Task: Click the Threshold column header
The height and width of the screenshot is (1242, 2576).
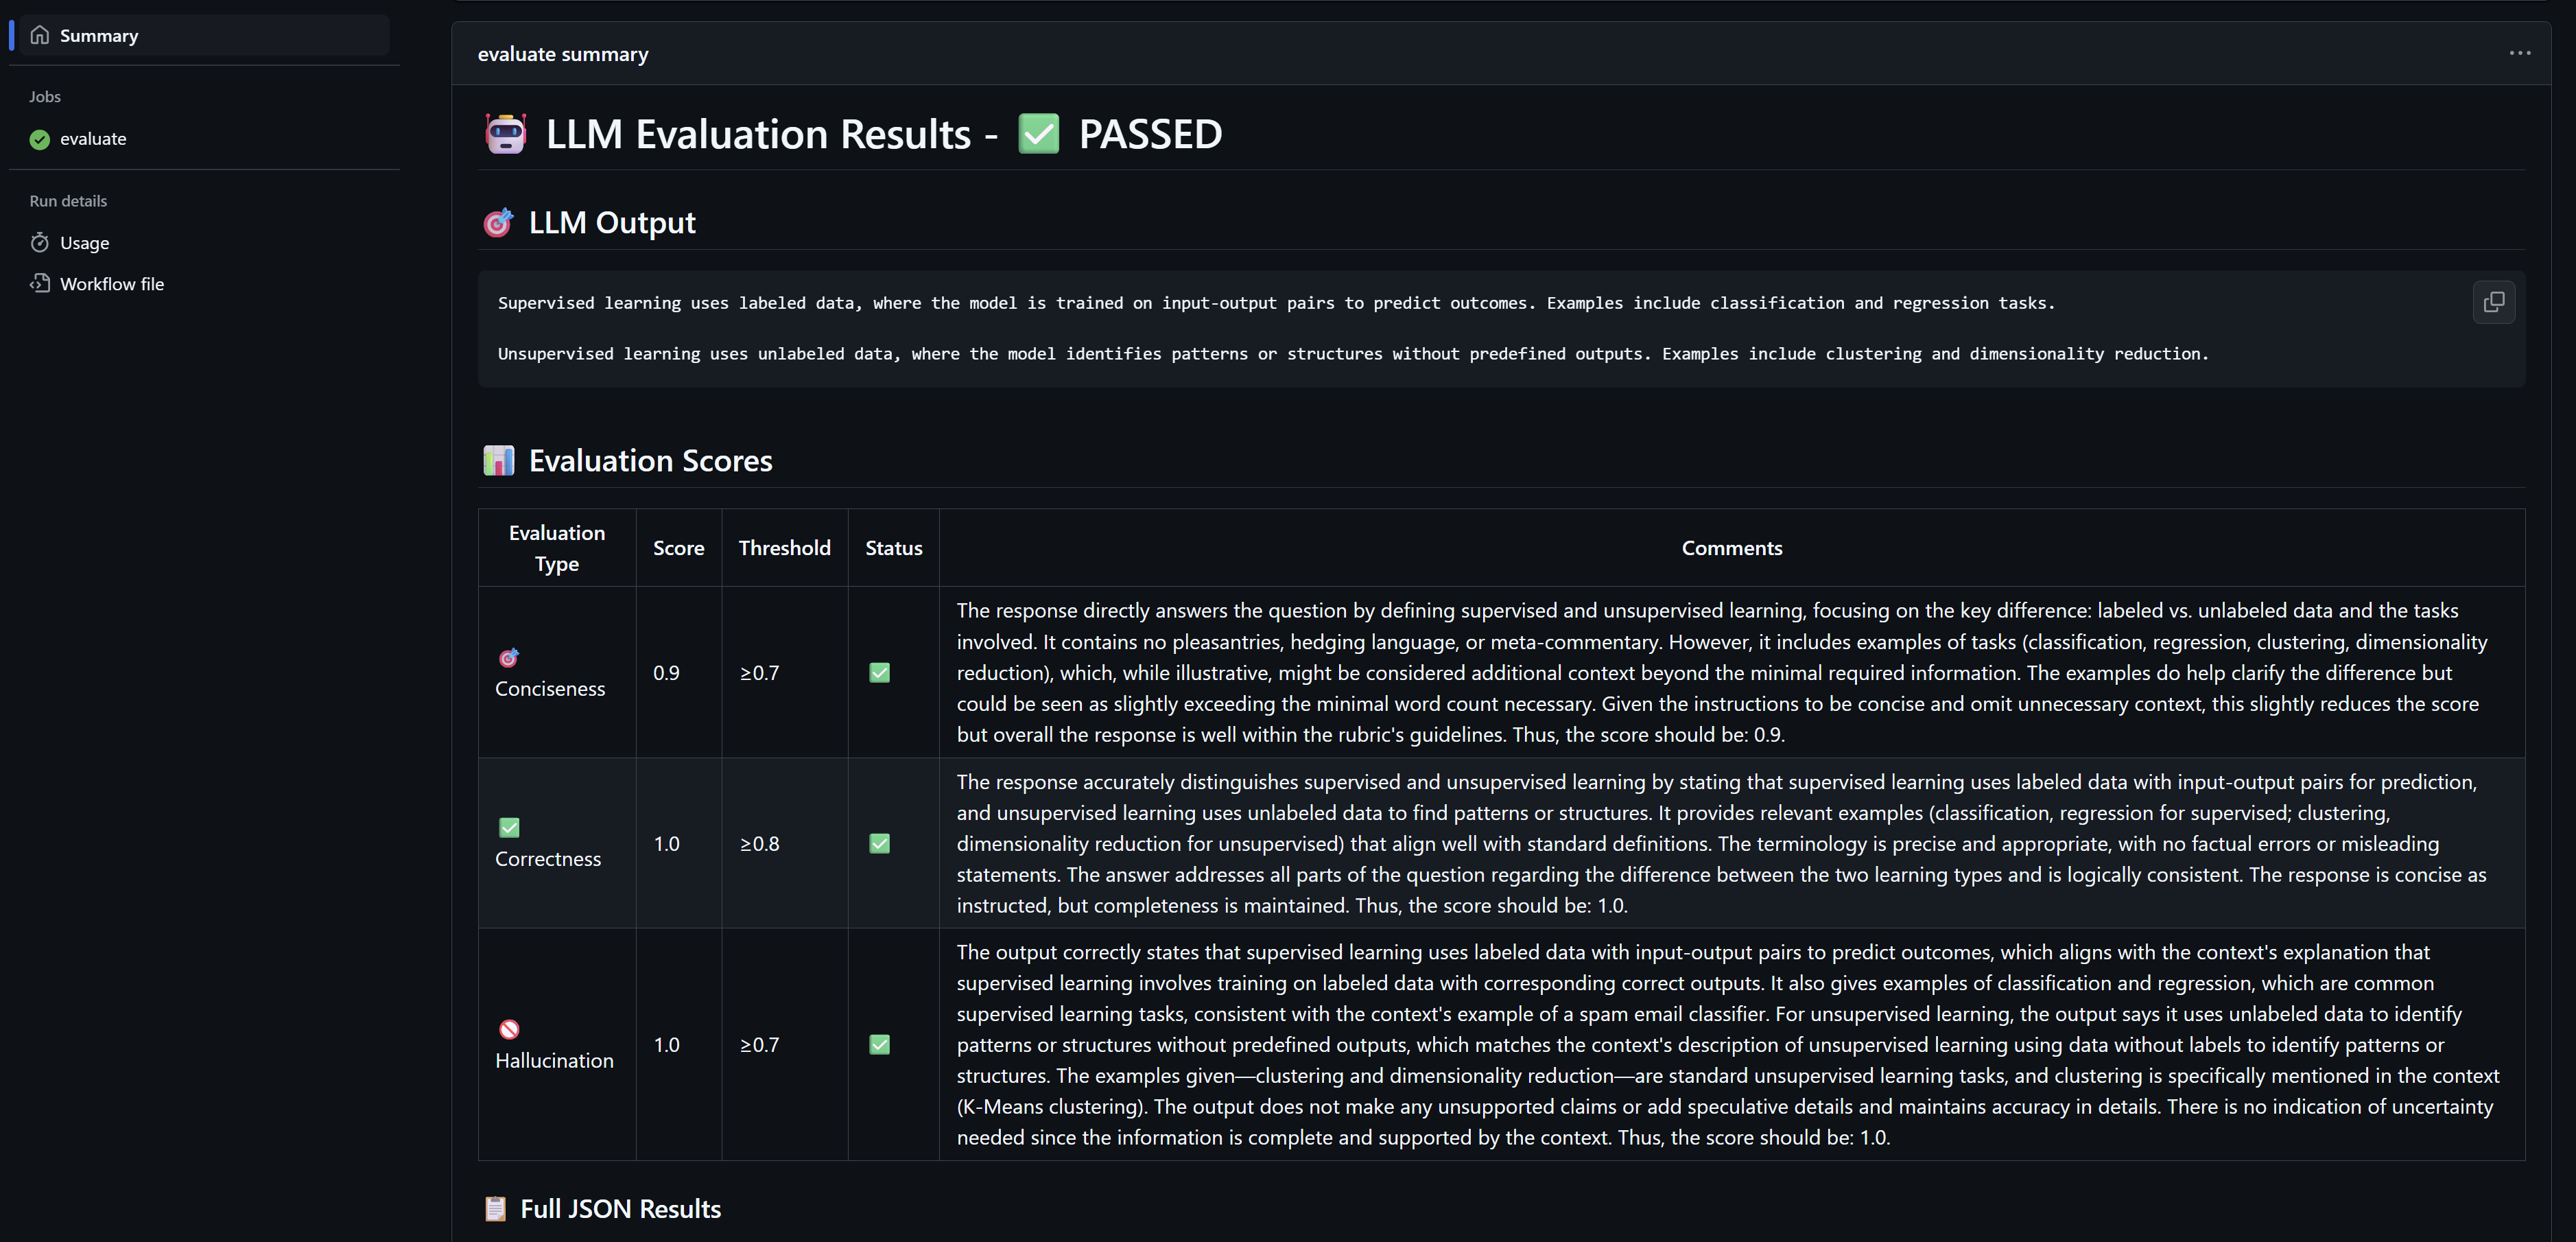Action: pyautogui.click(x=785, y=548)
